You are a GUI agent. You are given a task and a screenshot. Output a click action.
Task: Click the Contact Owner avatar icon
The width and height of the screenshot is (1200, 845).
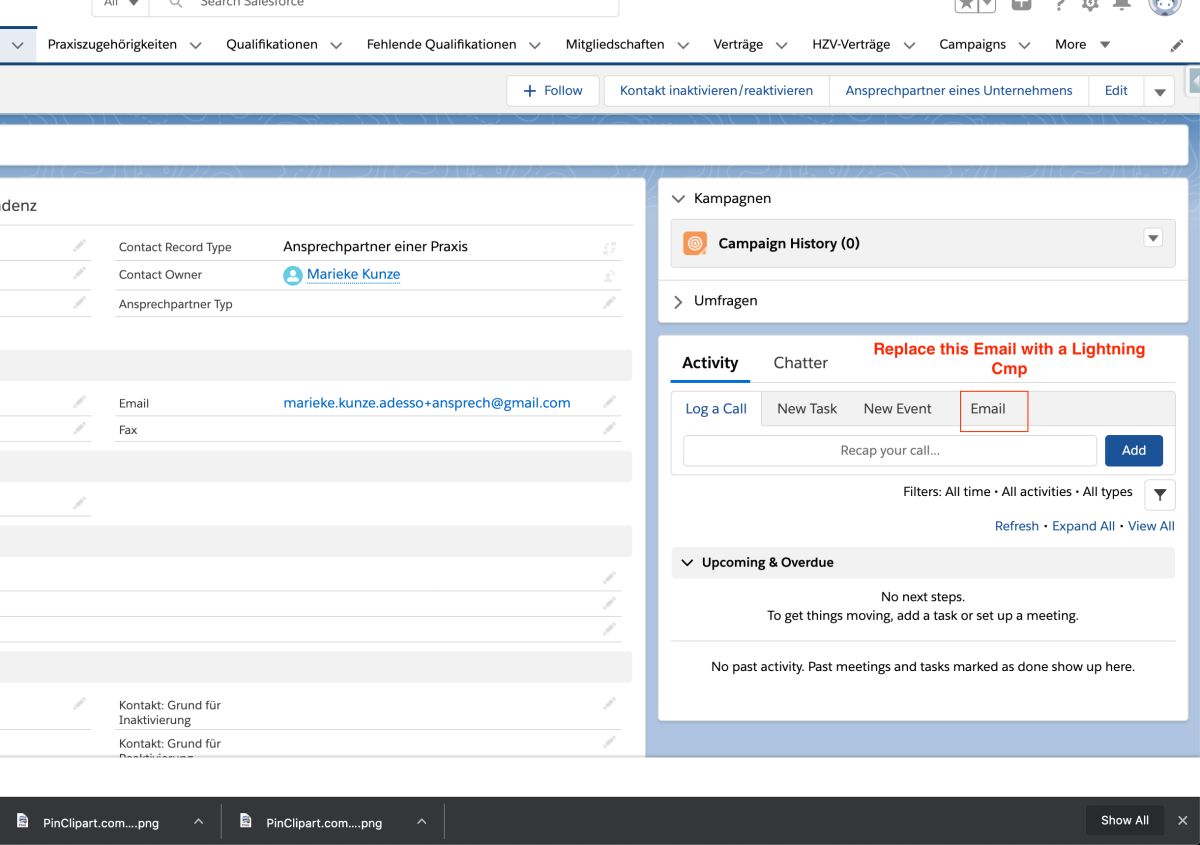pyautogui.click(x=292, y=275)
